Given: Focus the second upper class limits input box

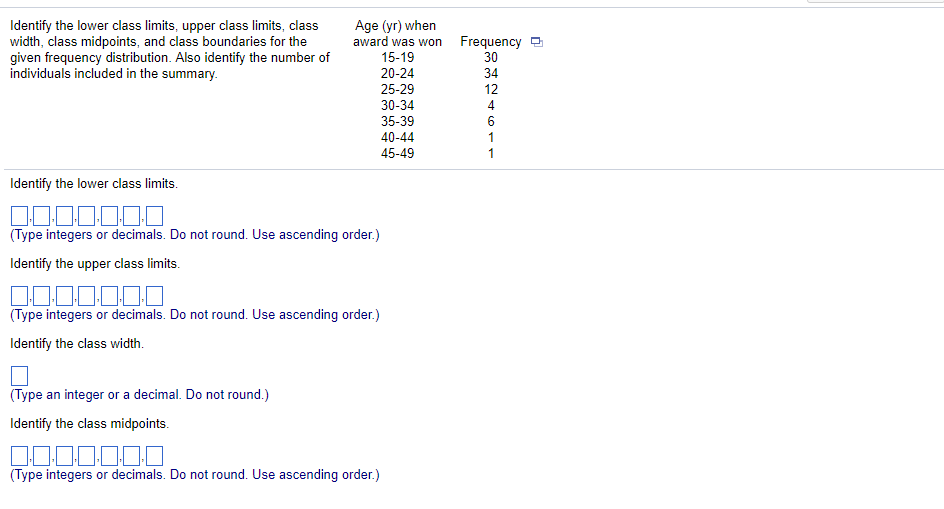Looking at the screenshot, I should pyautogui.click(x=42, y=296).
